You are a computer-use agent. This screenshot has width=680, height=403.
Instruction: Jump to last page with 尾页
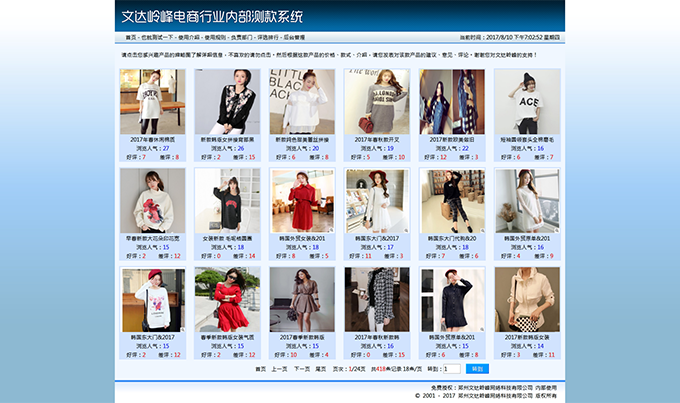(x=321, y=369)
